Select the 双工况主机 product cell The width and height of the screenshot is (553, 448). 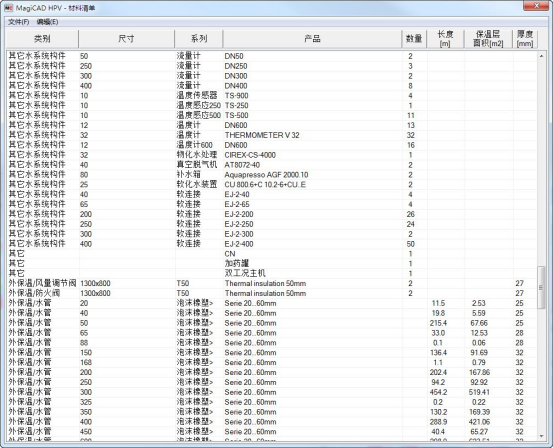[x=245, y=273]
